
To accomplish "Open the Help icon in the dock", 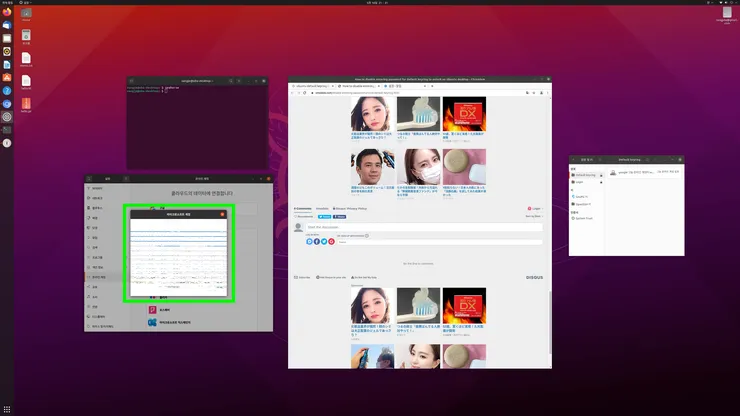I will [x=7, y=91].
